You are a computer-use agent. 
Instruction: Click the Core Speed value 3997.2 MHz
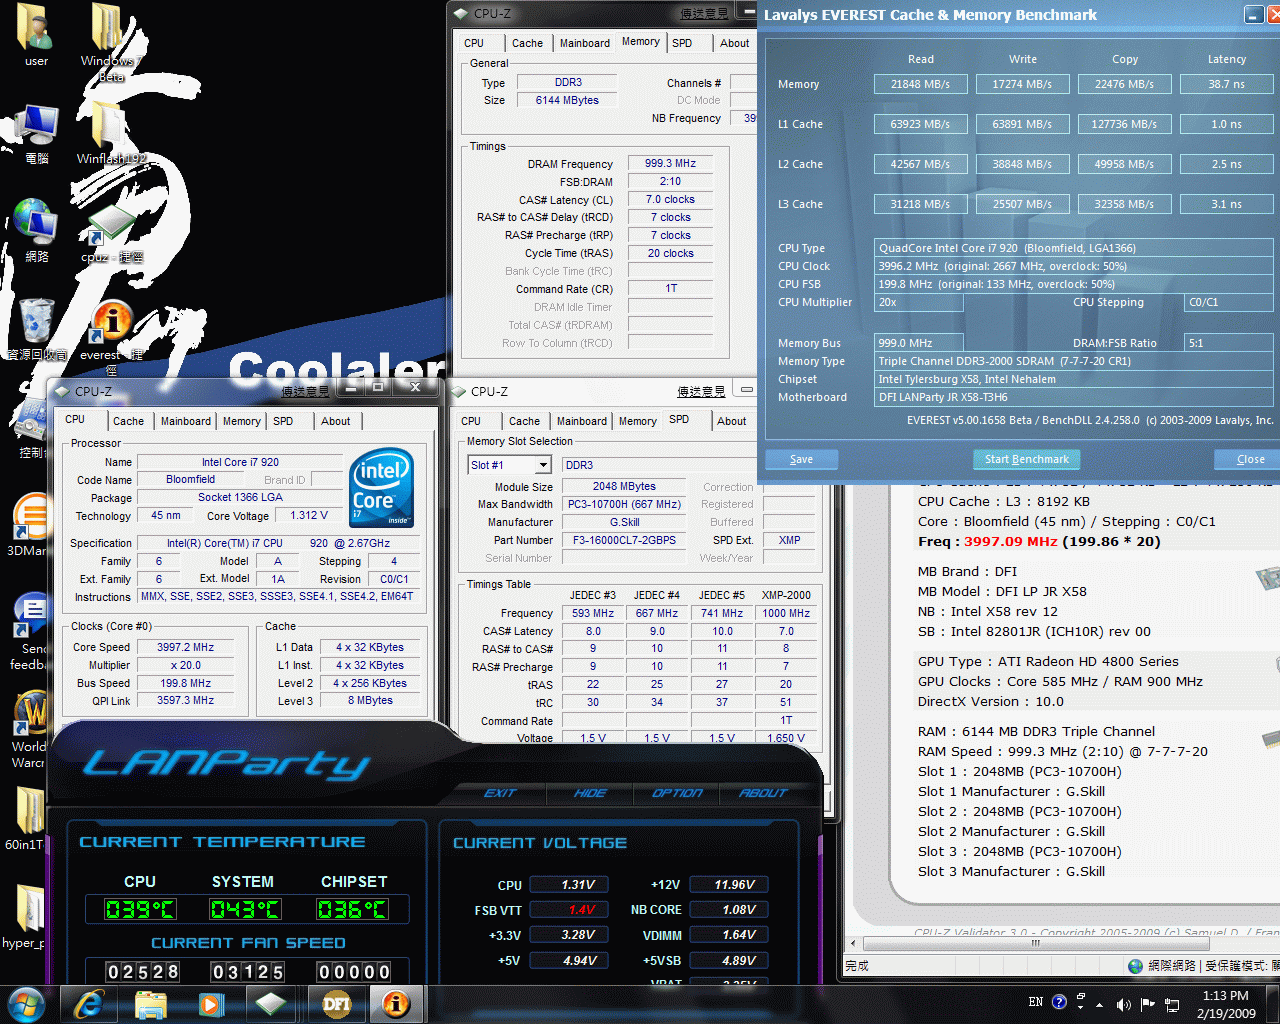click(x=185, y=647)
